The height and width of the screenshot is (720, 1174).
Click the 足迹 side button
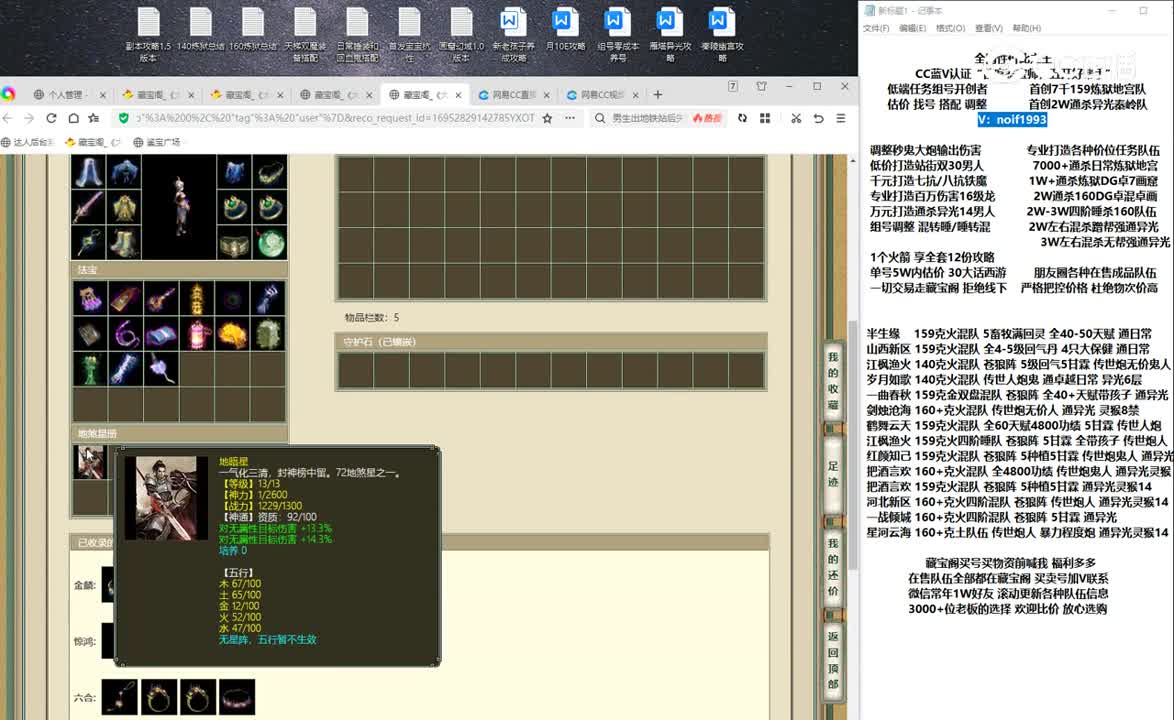click(x=833, y=473)
